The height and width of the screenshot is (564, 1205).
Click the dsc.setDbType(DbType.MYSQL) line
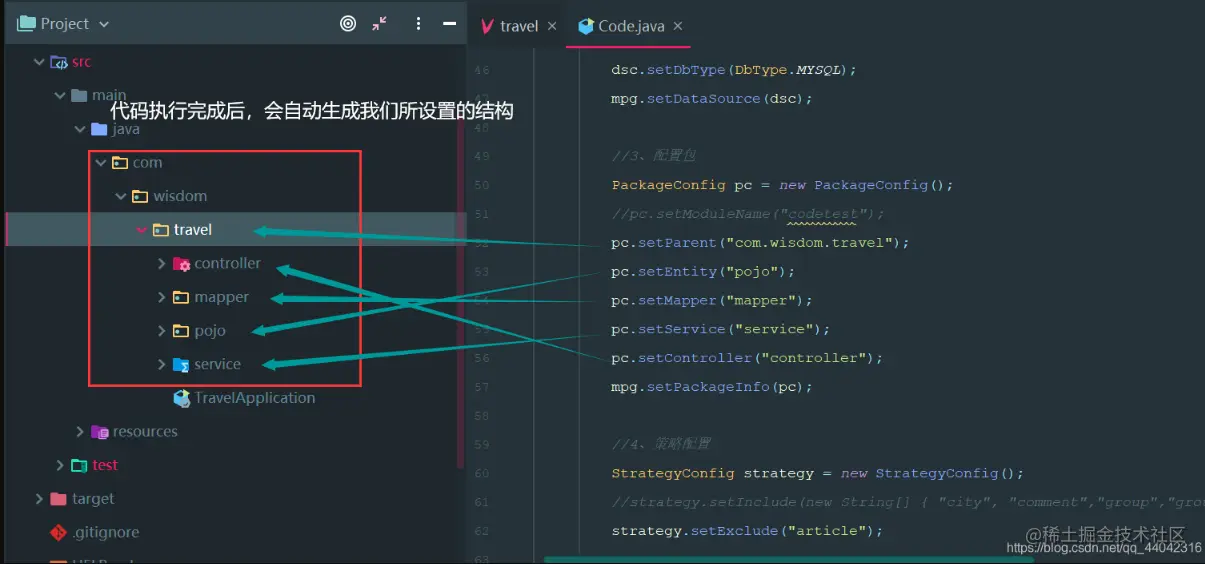(734, 70)
